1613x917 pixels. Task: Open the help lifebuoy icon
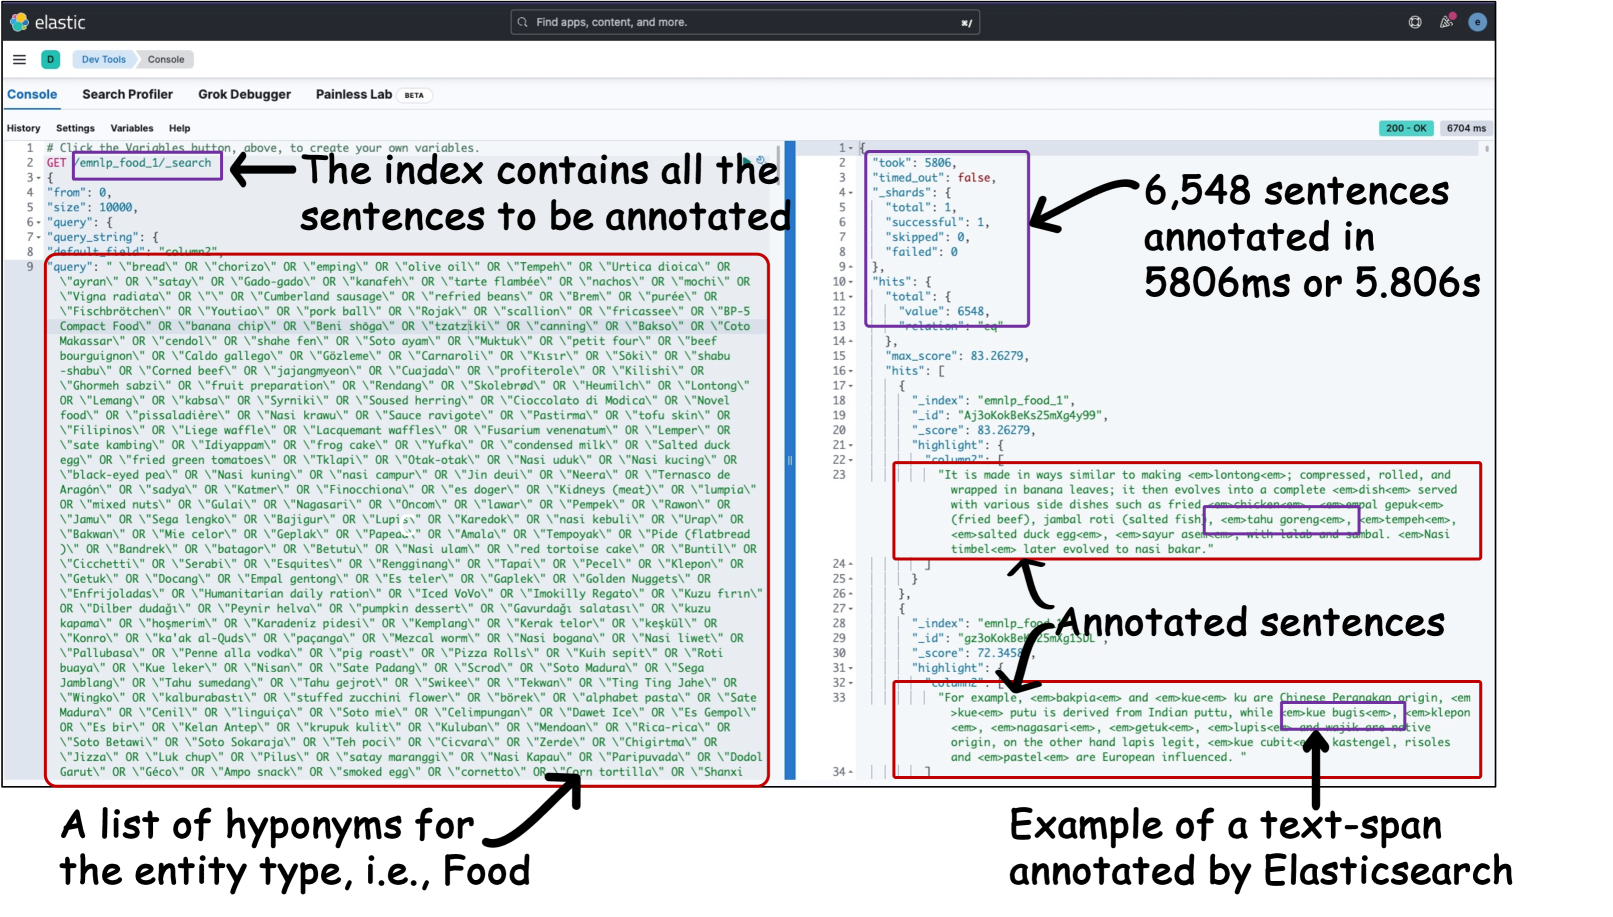1415,22
